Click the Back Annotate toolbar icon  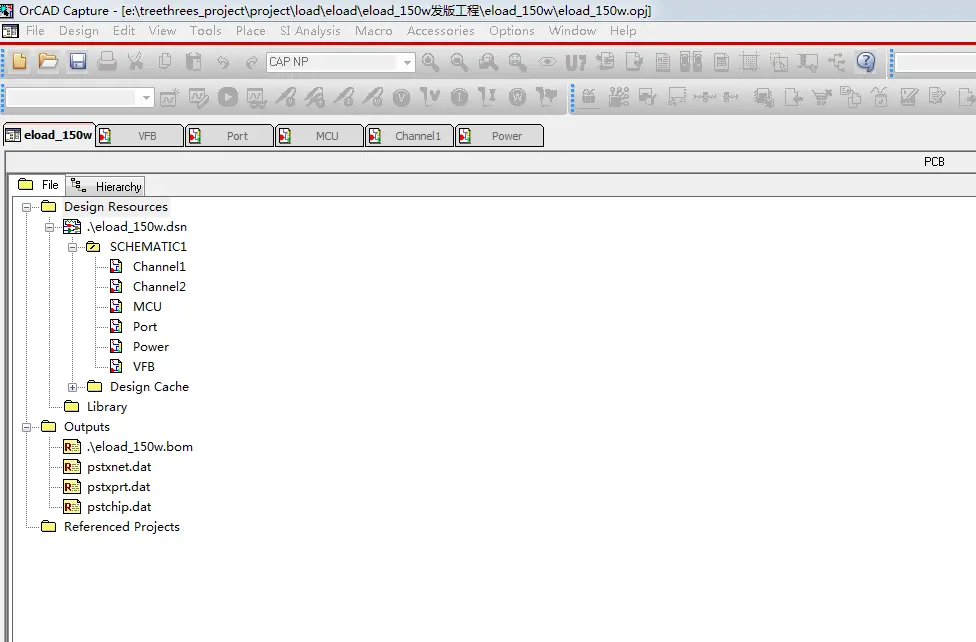(605, 62)
